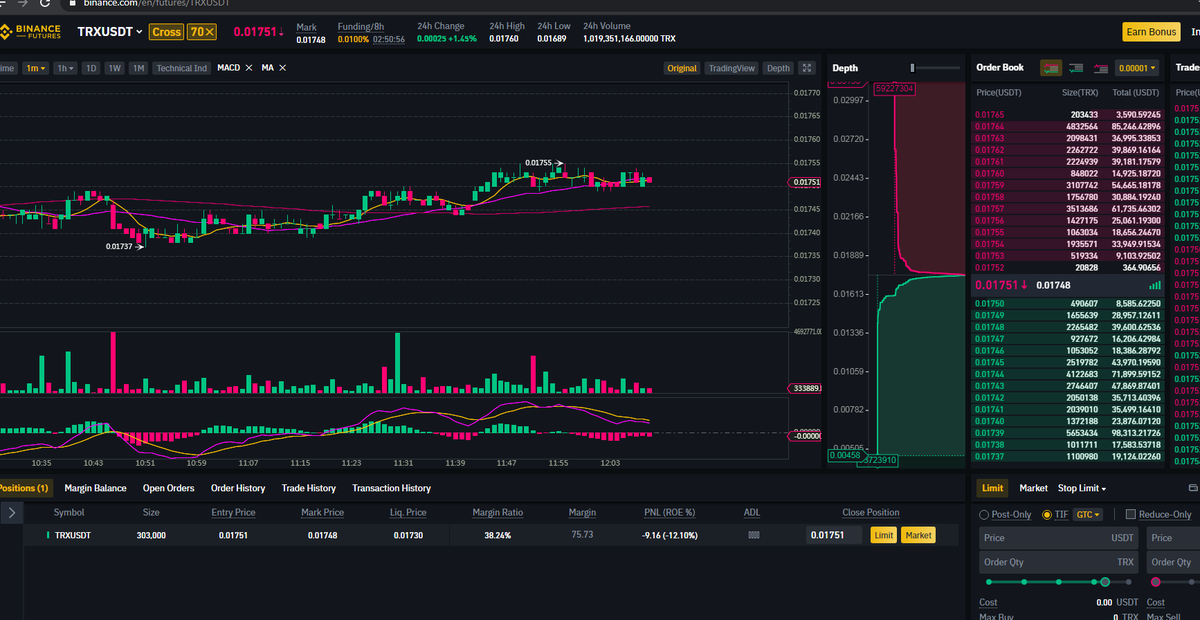
Task: Select 1D chart interval
Action: (91, 68)
